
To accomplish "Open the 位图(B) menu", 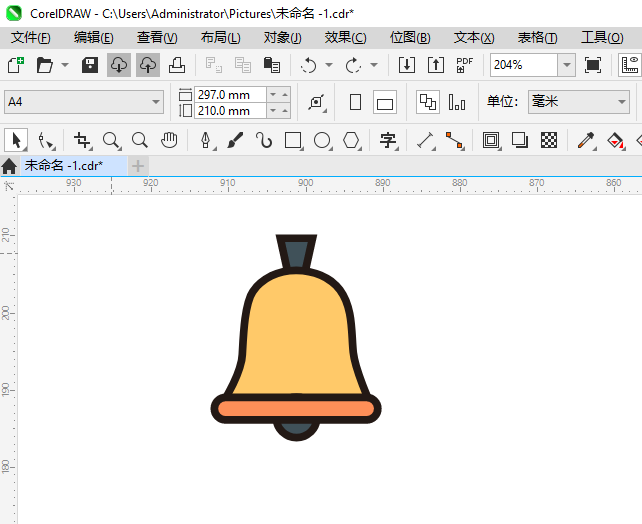I will pos(410,38).
